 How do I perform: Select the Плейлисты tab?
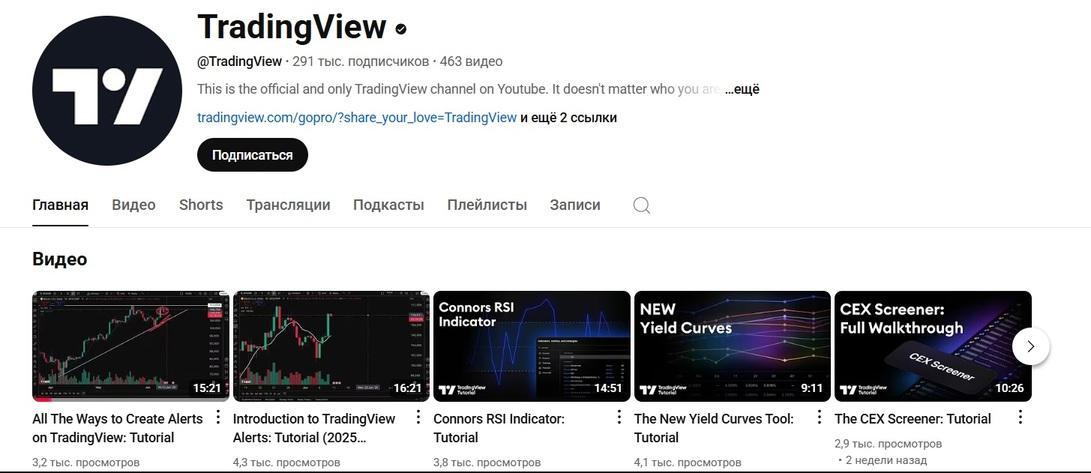pyautogui.click(x=487, y=205)
